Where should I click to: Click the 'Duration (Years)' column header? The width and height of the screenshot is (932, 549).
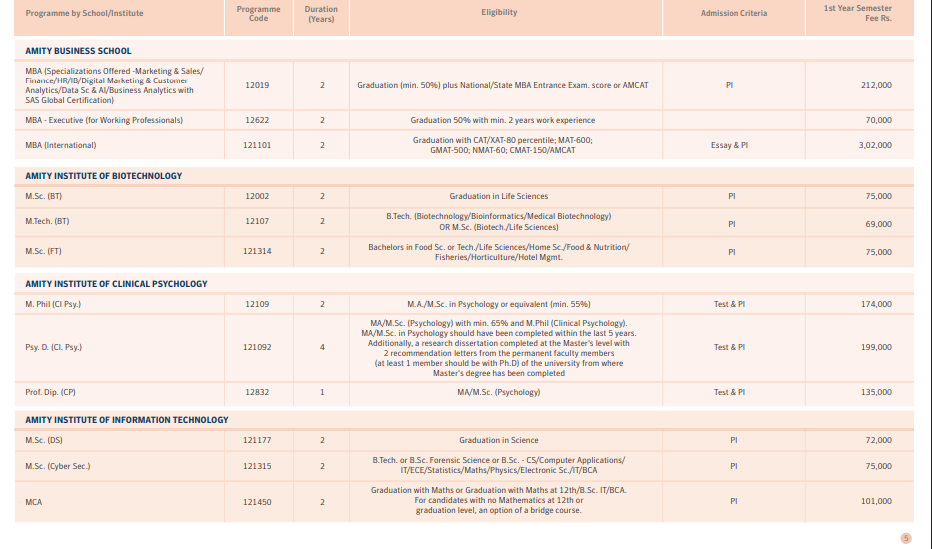[321, 14]
